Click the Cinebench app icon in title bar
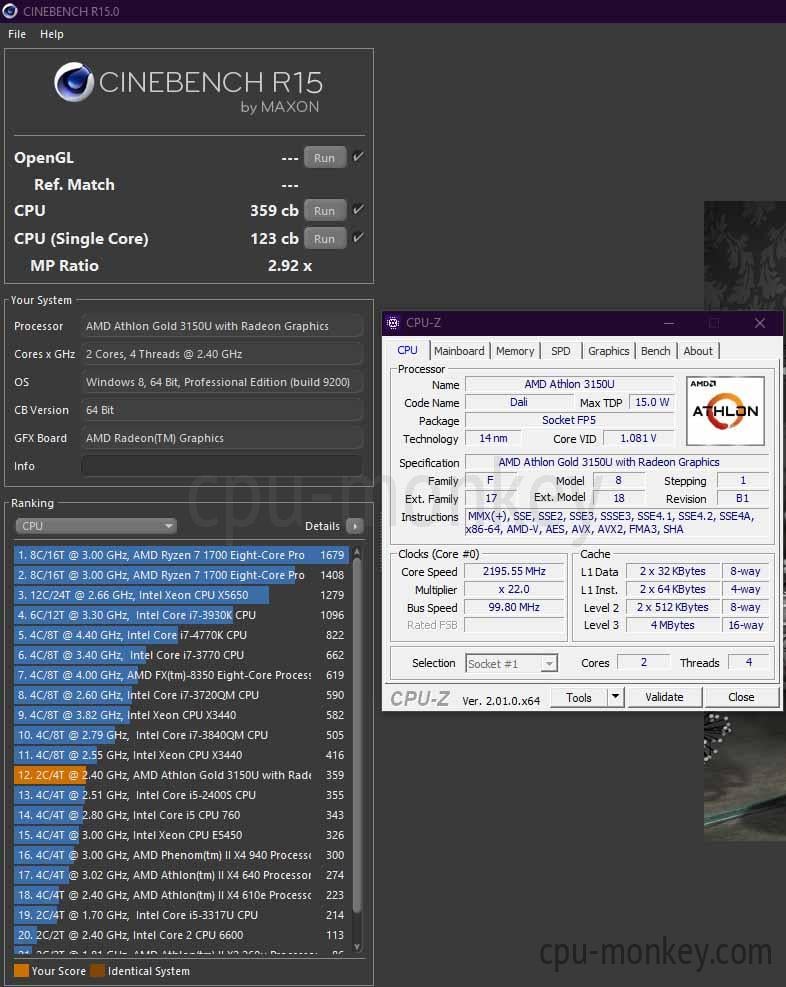This screenshot has width=786, height=987. click(x=9, y=11)
